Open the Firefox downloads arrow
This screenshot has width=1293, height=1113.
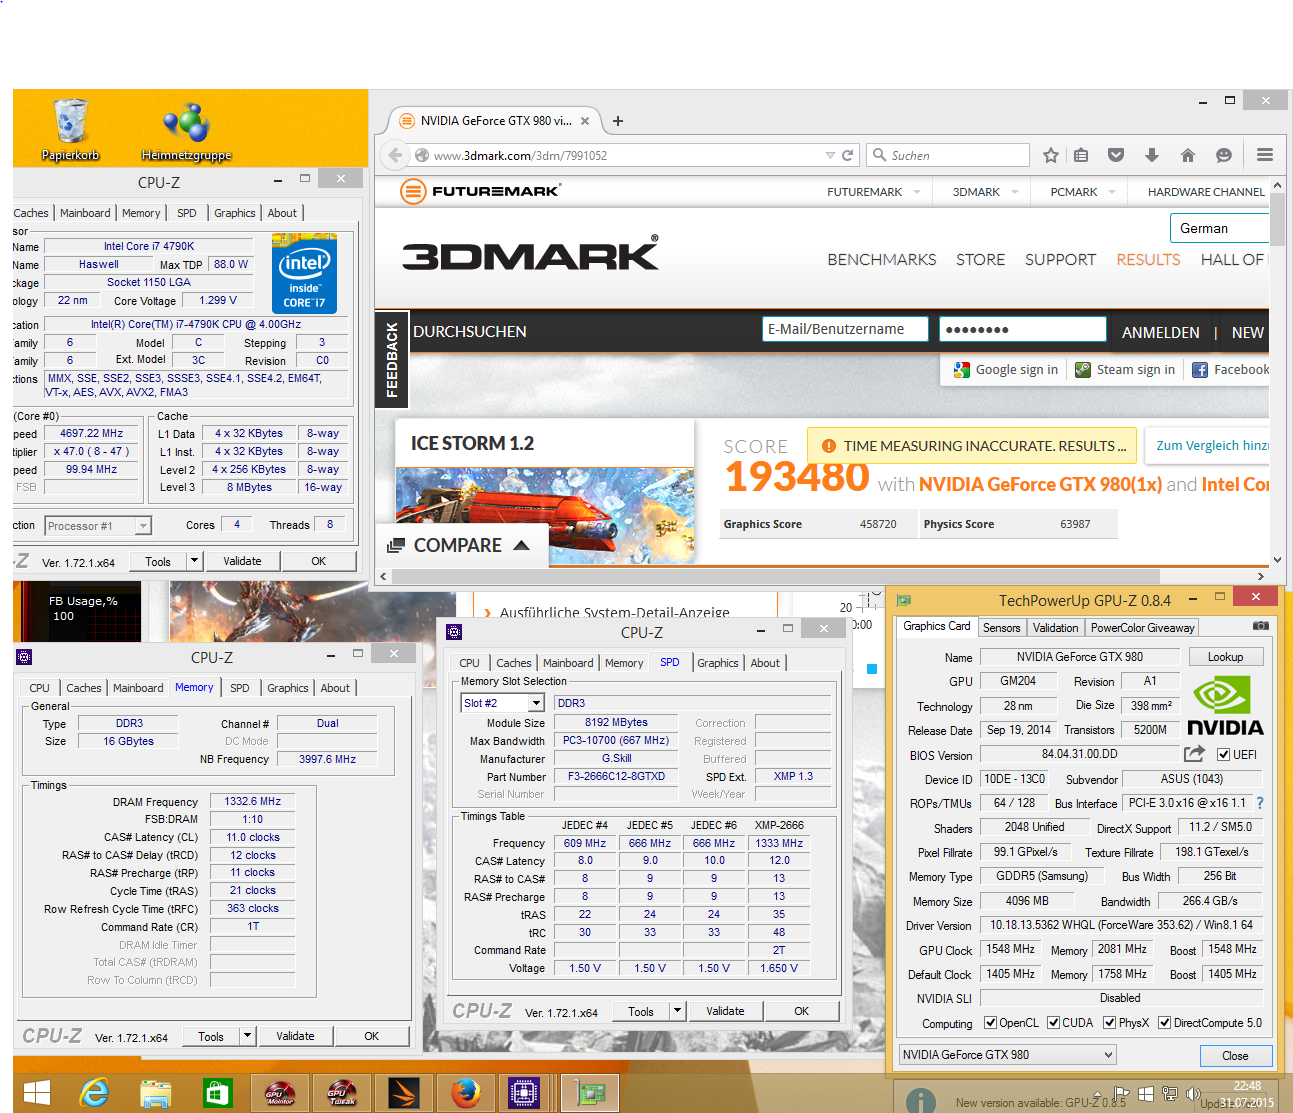tap(1152, 155)
